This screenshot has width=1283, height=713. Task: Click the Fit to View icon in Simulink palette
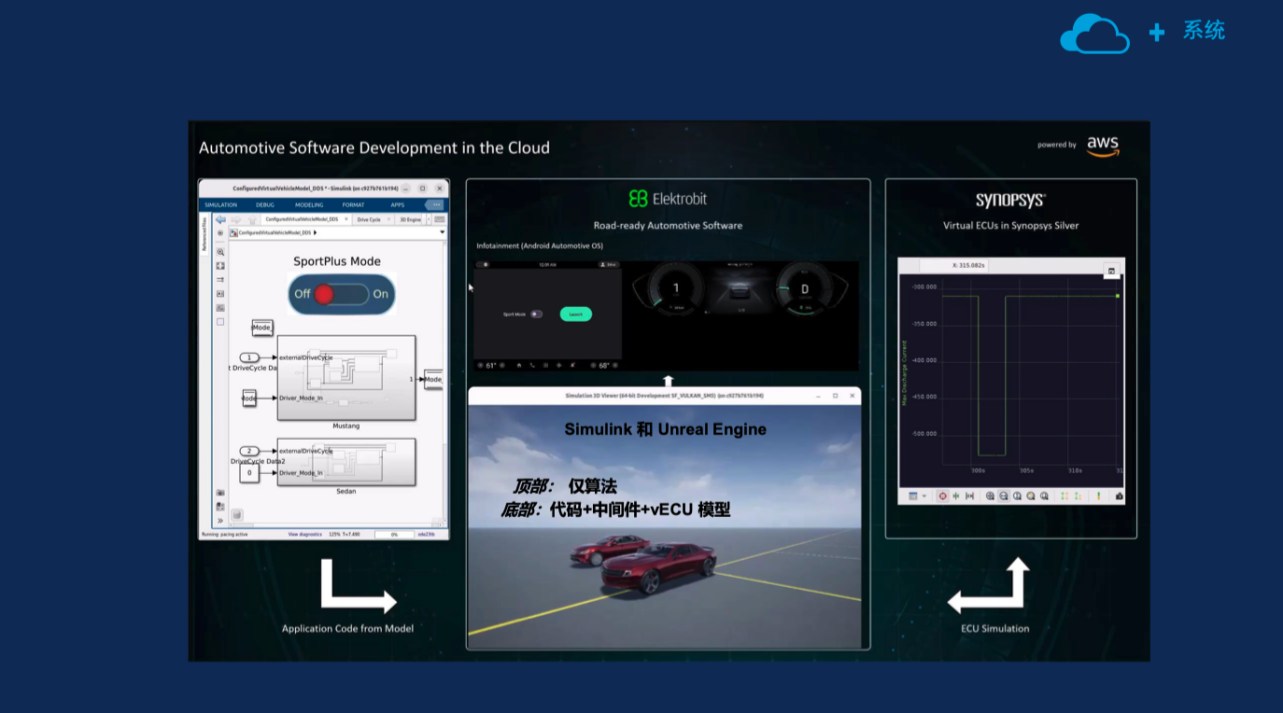[220, 266]
